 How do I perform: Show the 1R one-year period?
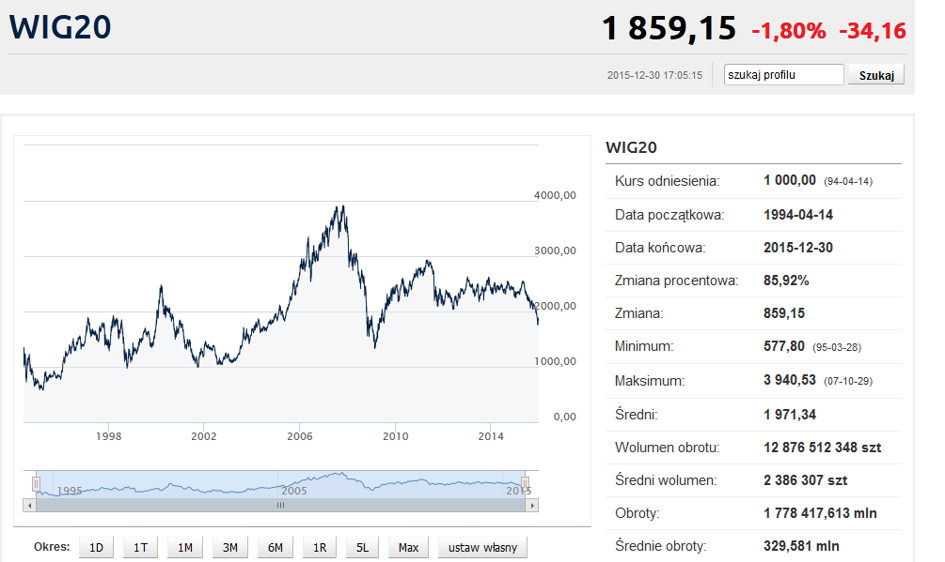pyautogui.click(x=319, y=547)
